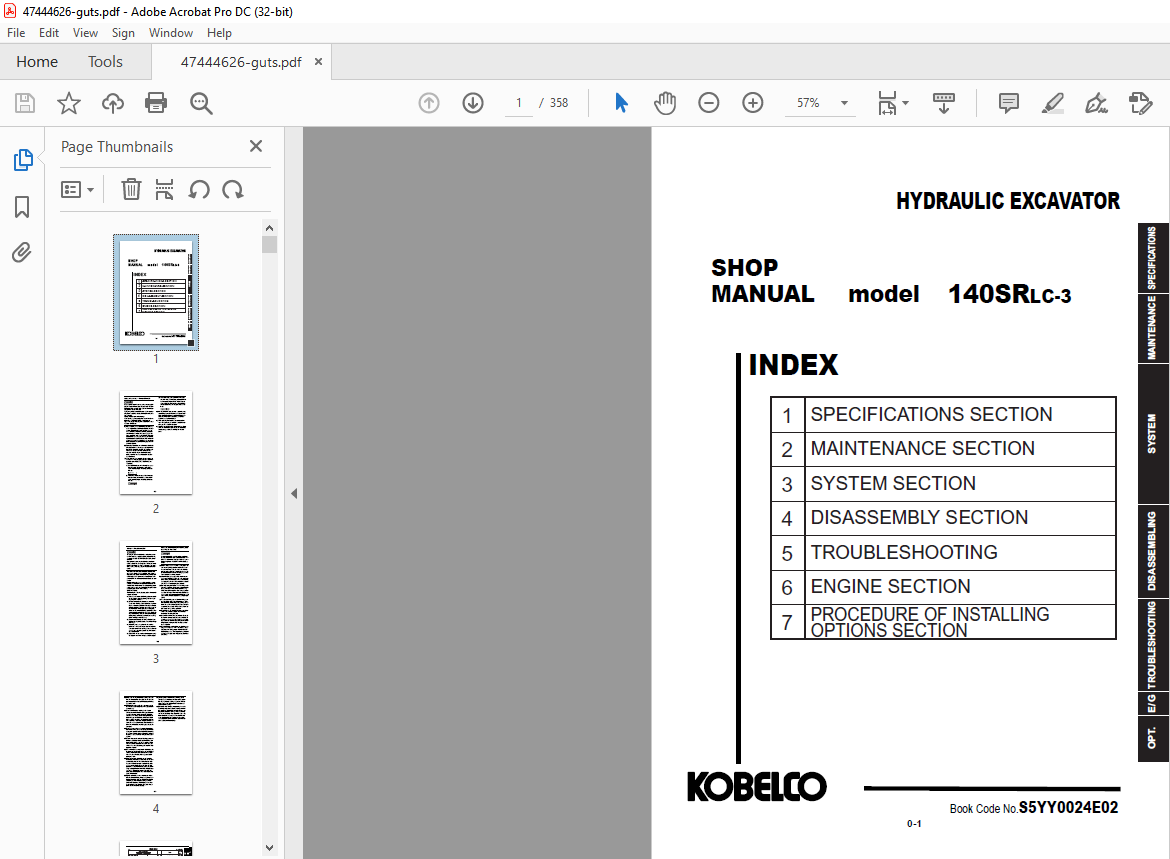
Task: Open the Window menu
Action: pyautogui.click(x=171, y=33)
